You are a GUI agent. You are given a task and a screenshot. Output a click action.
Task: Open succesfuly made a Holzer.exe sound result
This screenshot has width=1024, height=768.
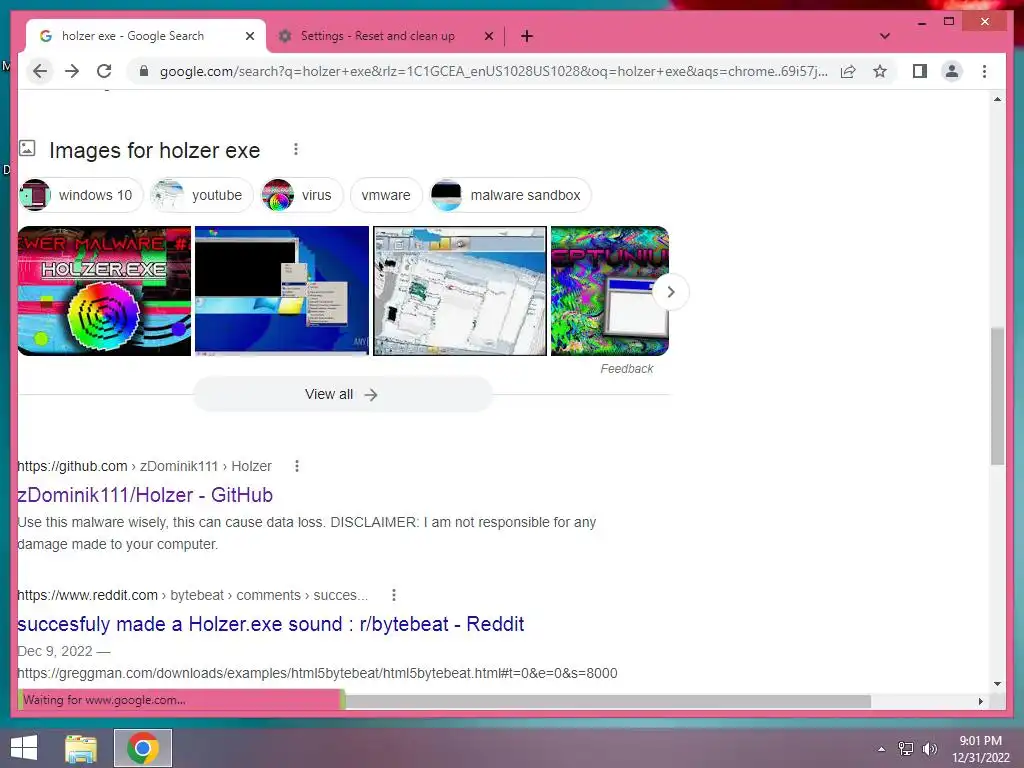click(x=270, y=624)
